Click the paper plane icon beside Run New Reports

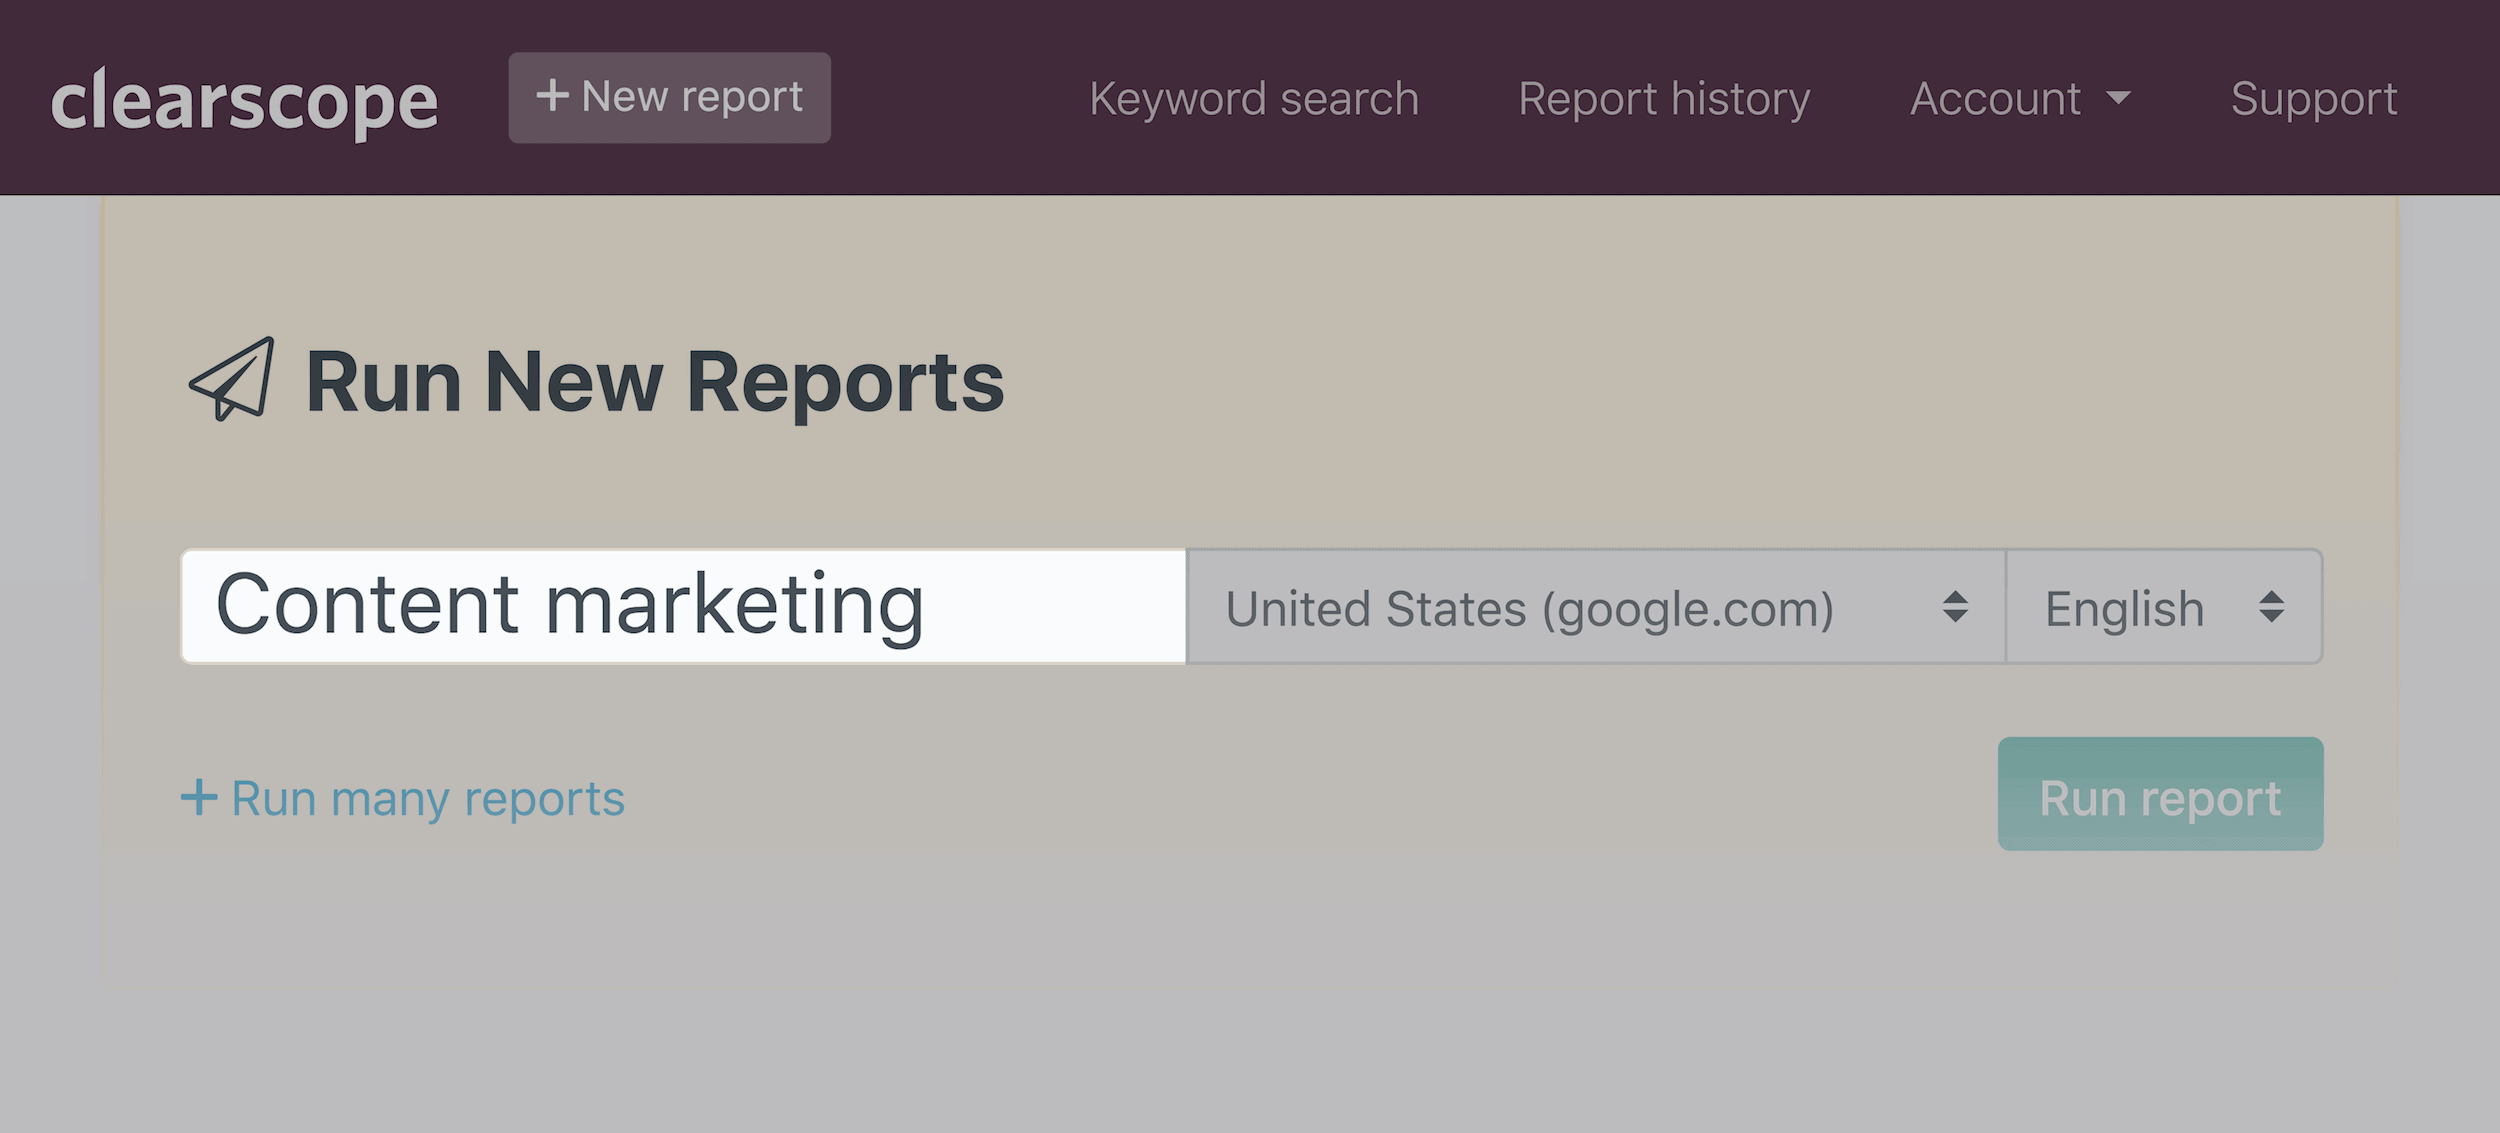231,380
